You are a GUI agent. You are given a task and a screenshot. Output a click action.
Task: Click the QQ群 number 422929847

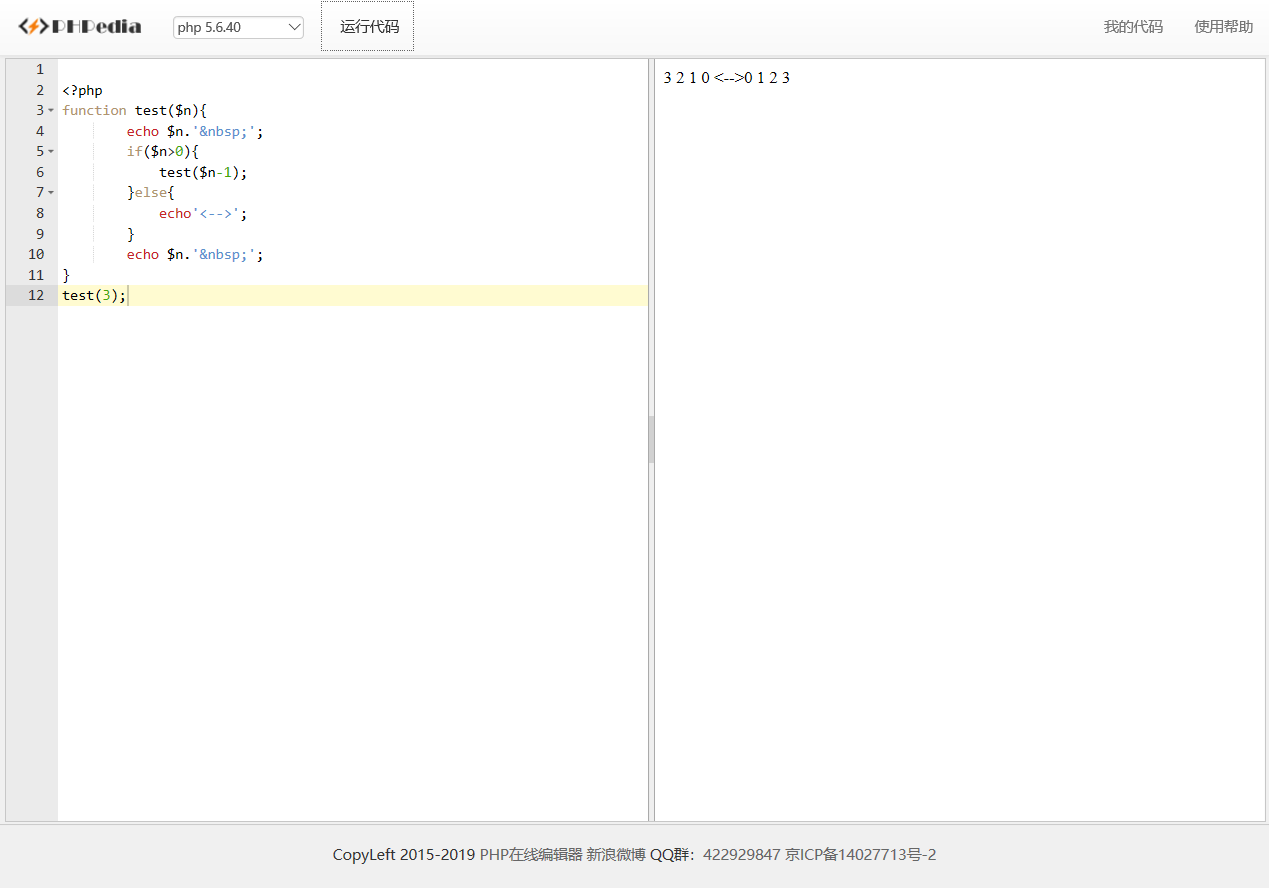(x=742, y=855)
